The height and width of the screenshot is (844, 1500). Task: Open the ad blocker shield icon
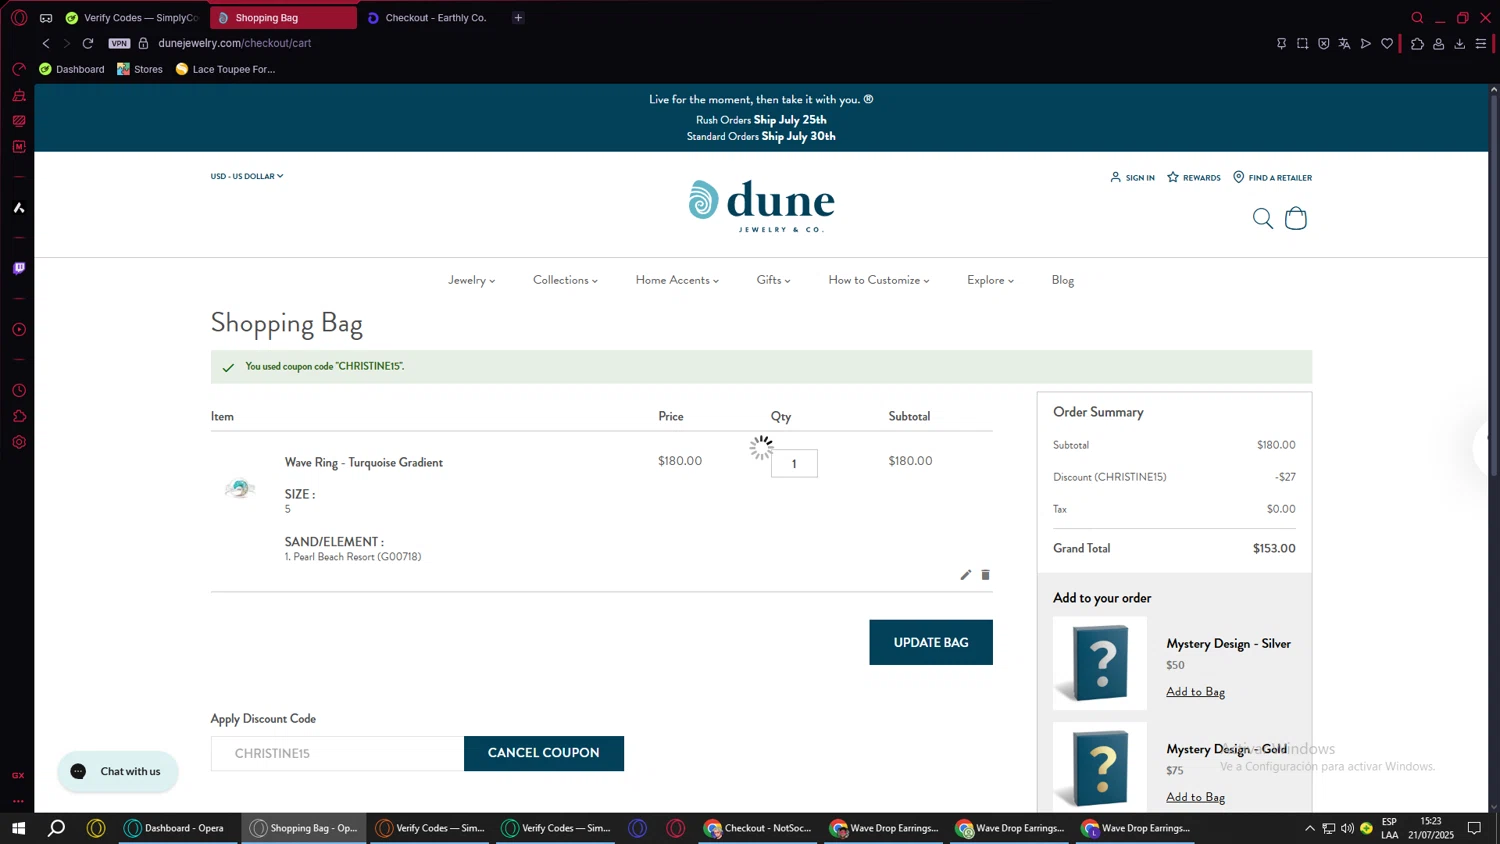click(1323, 43)
